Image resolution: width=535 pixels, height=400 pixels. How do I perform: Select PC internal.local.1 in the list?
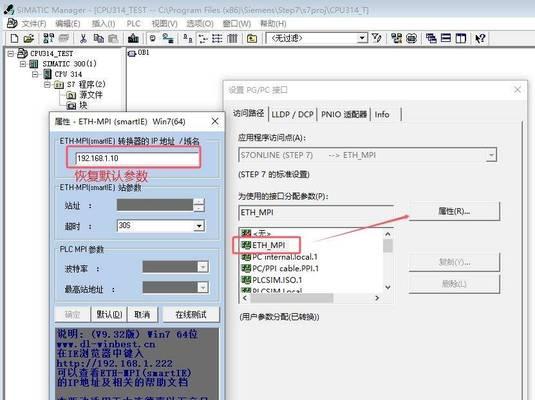pyautogui.click(x=279, y=257)
